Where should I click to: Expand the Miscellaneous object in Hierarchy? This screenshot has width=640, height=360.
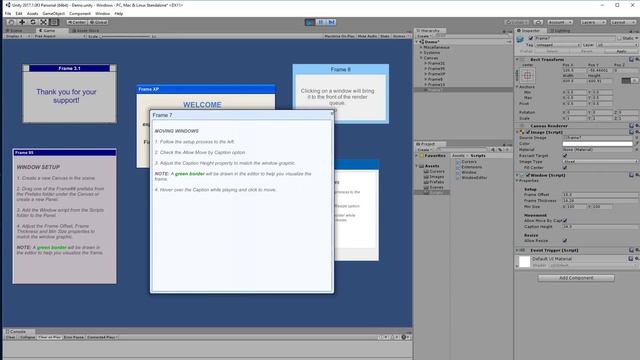pos(421,47)
